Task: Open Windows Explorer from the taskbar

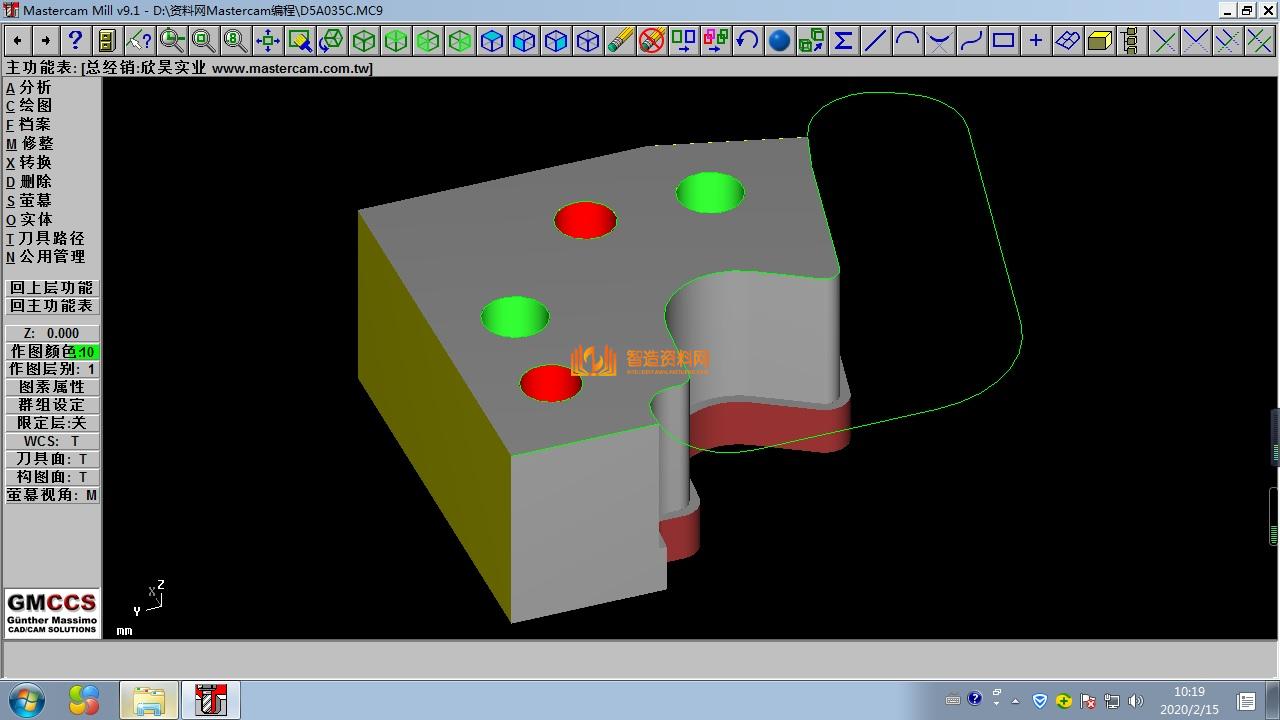Action: [148, 700]
